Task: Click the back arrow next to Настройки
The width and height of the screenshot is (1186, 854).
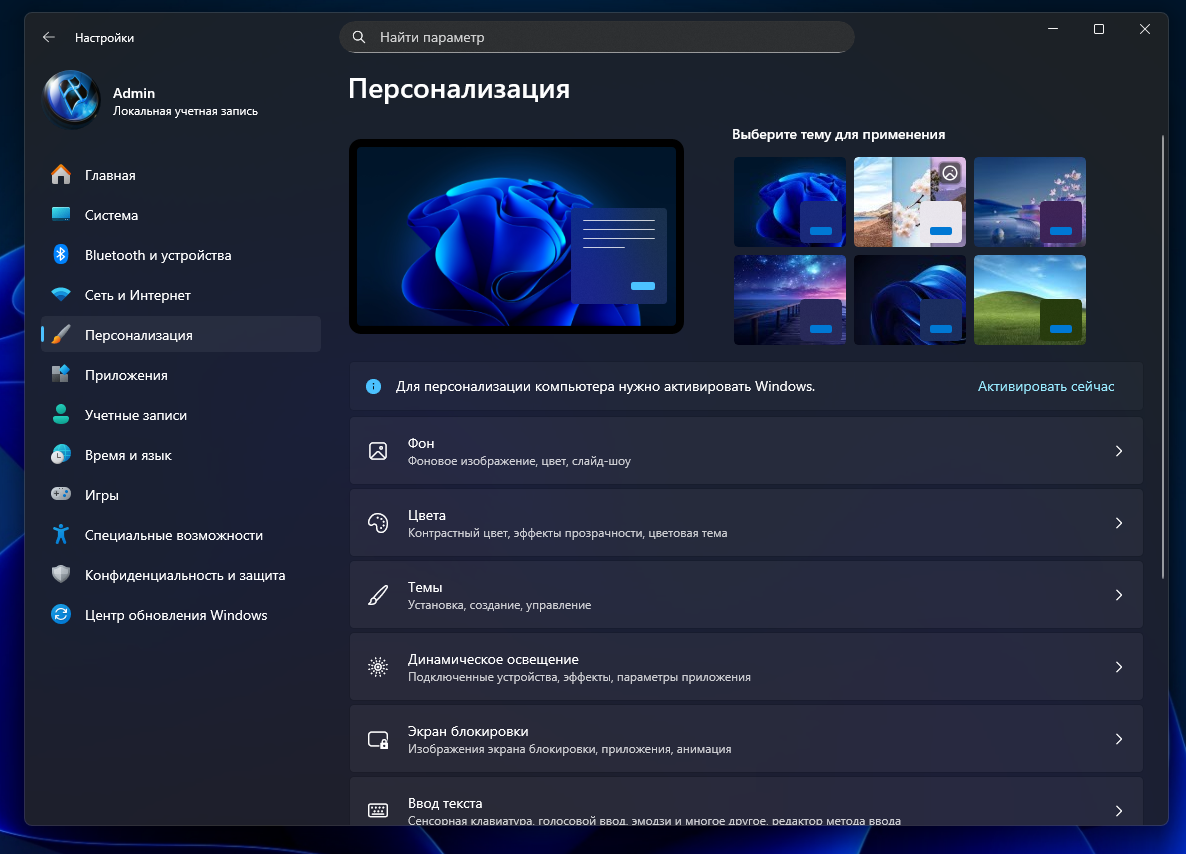Action: [x=49, y=37]
